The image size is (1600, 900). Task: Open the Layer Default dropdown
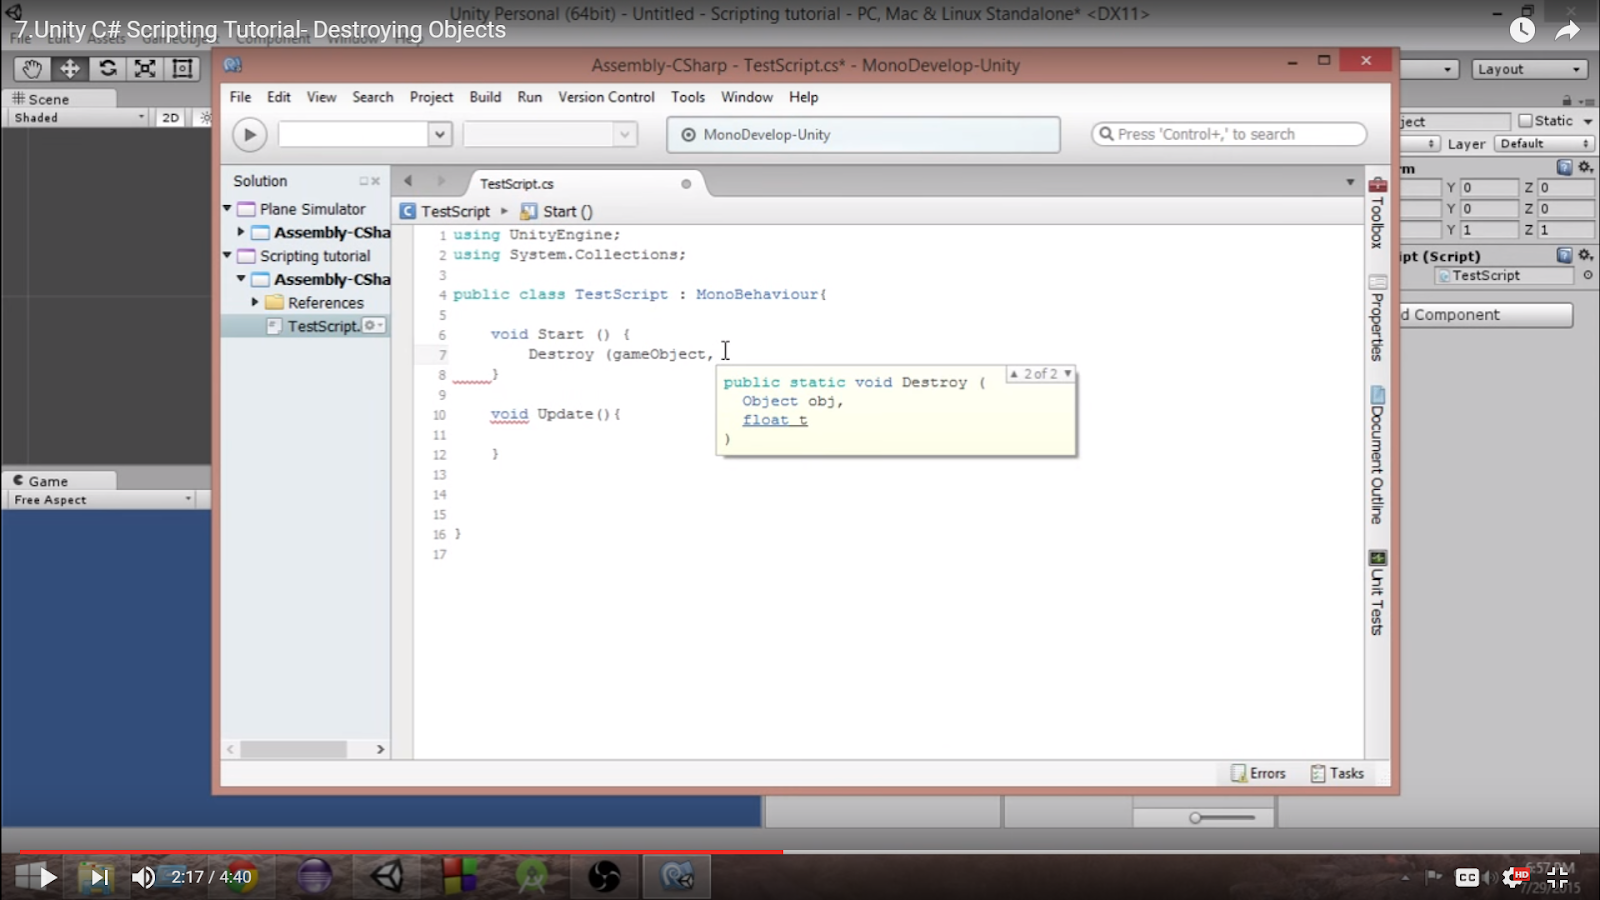(x=1544, y=144)
